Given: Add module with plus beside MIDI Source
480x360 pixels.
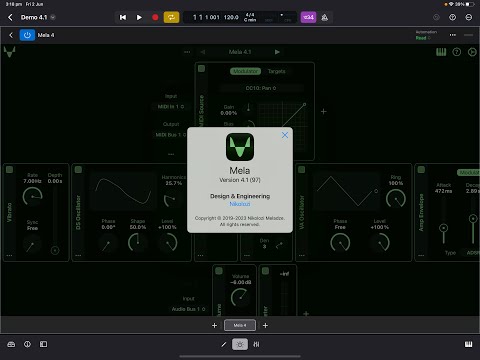Looking at the screenshot, I should [x=323, y=111].
